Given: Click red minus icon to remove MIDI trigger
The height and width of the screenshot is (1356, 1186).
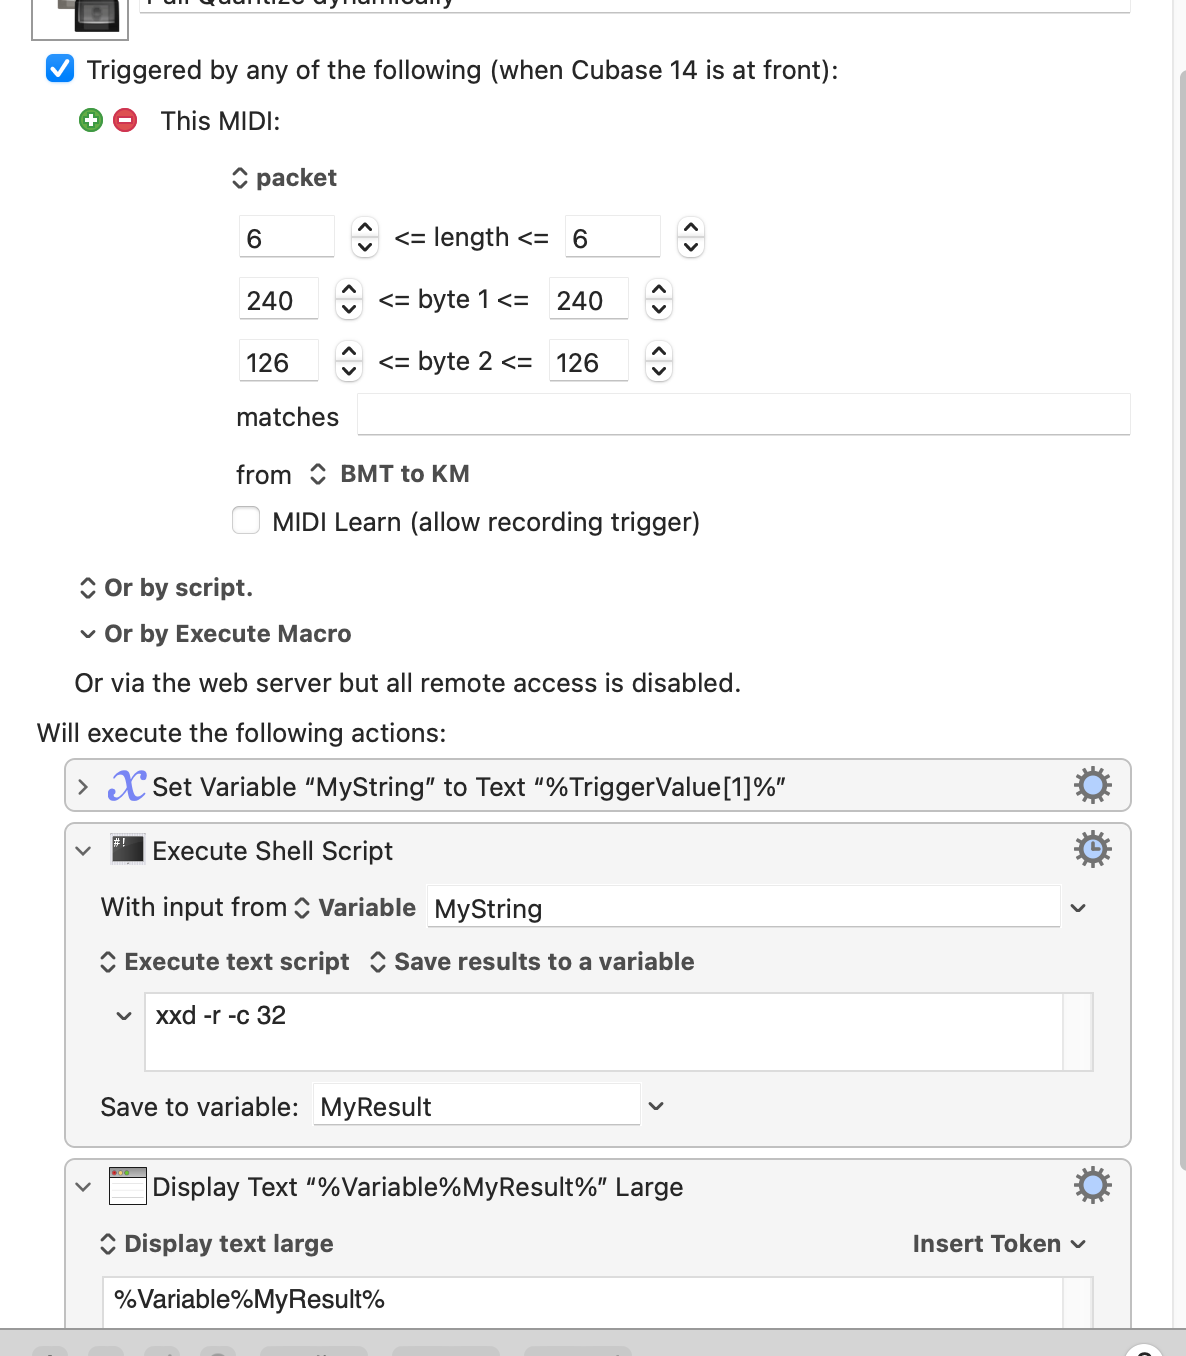Looking at the screenshot, I should click(x=125, y=121).
